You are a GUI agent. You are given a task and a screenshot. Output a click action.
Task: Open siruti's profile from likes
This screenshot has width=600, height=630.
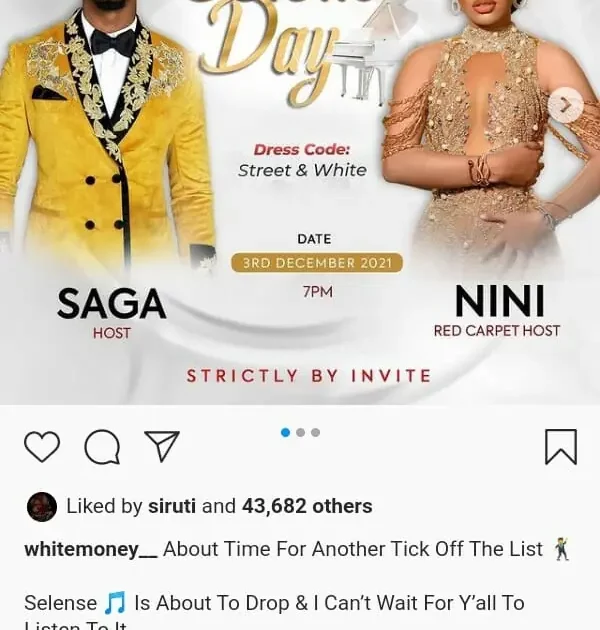[x=172, y=506]
